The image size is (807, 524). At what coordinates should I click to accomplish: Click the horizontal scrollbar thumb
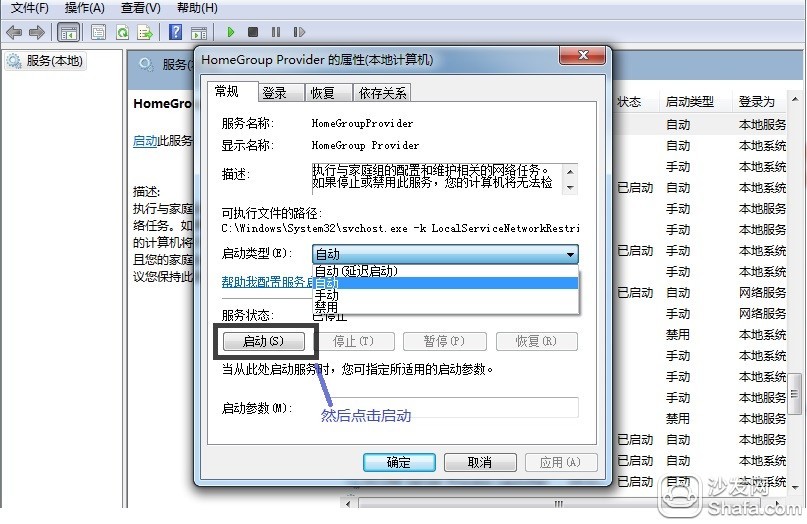(x=558, y=503)
